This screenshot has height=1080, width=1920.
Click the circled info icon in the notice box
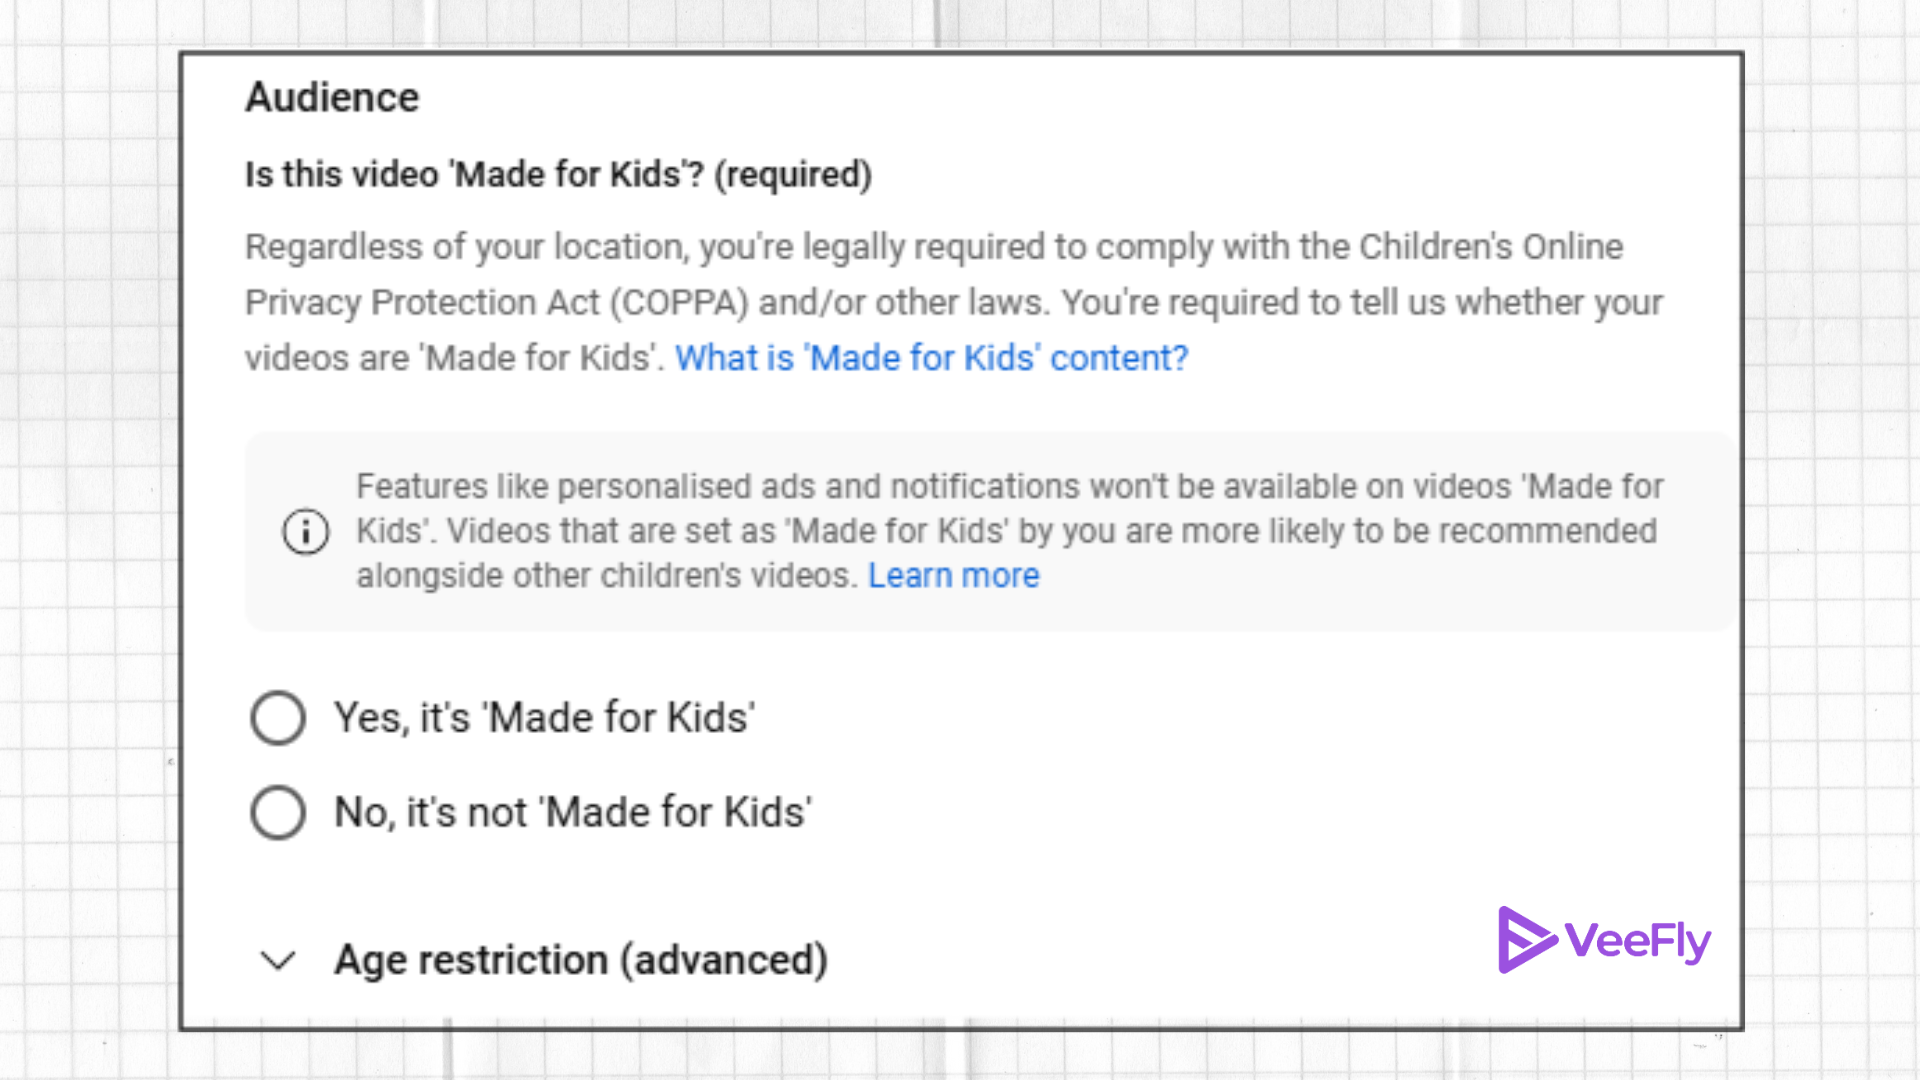coord(305,531)
